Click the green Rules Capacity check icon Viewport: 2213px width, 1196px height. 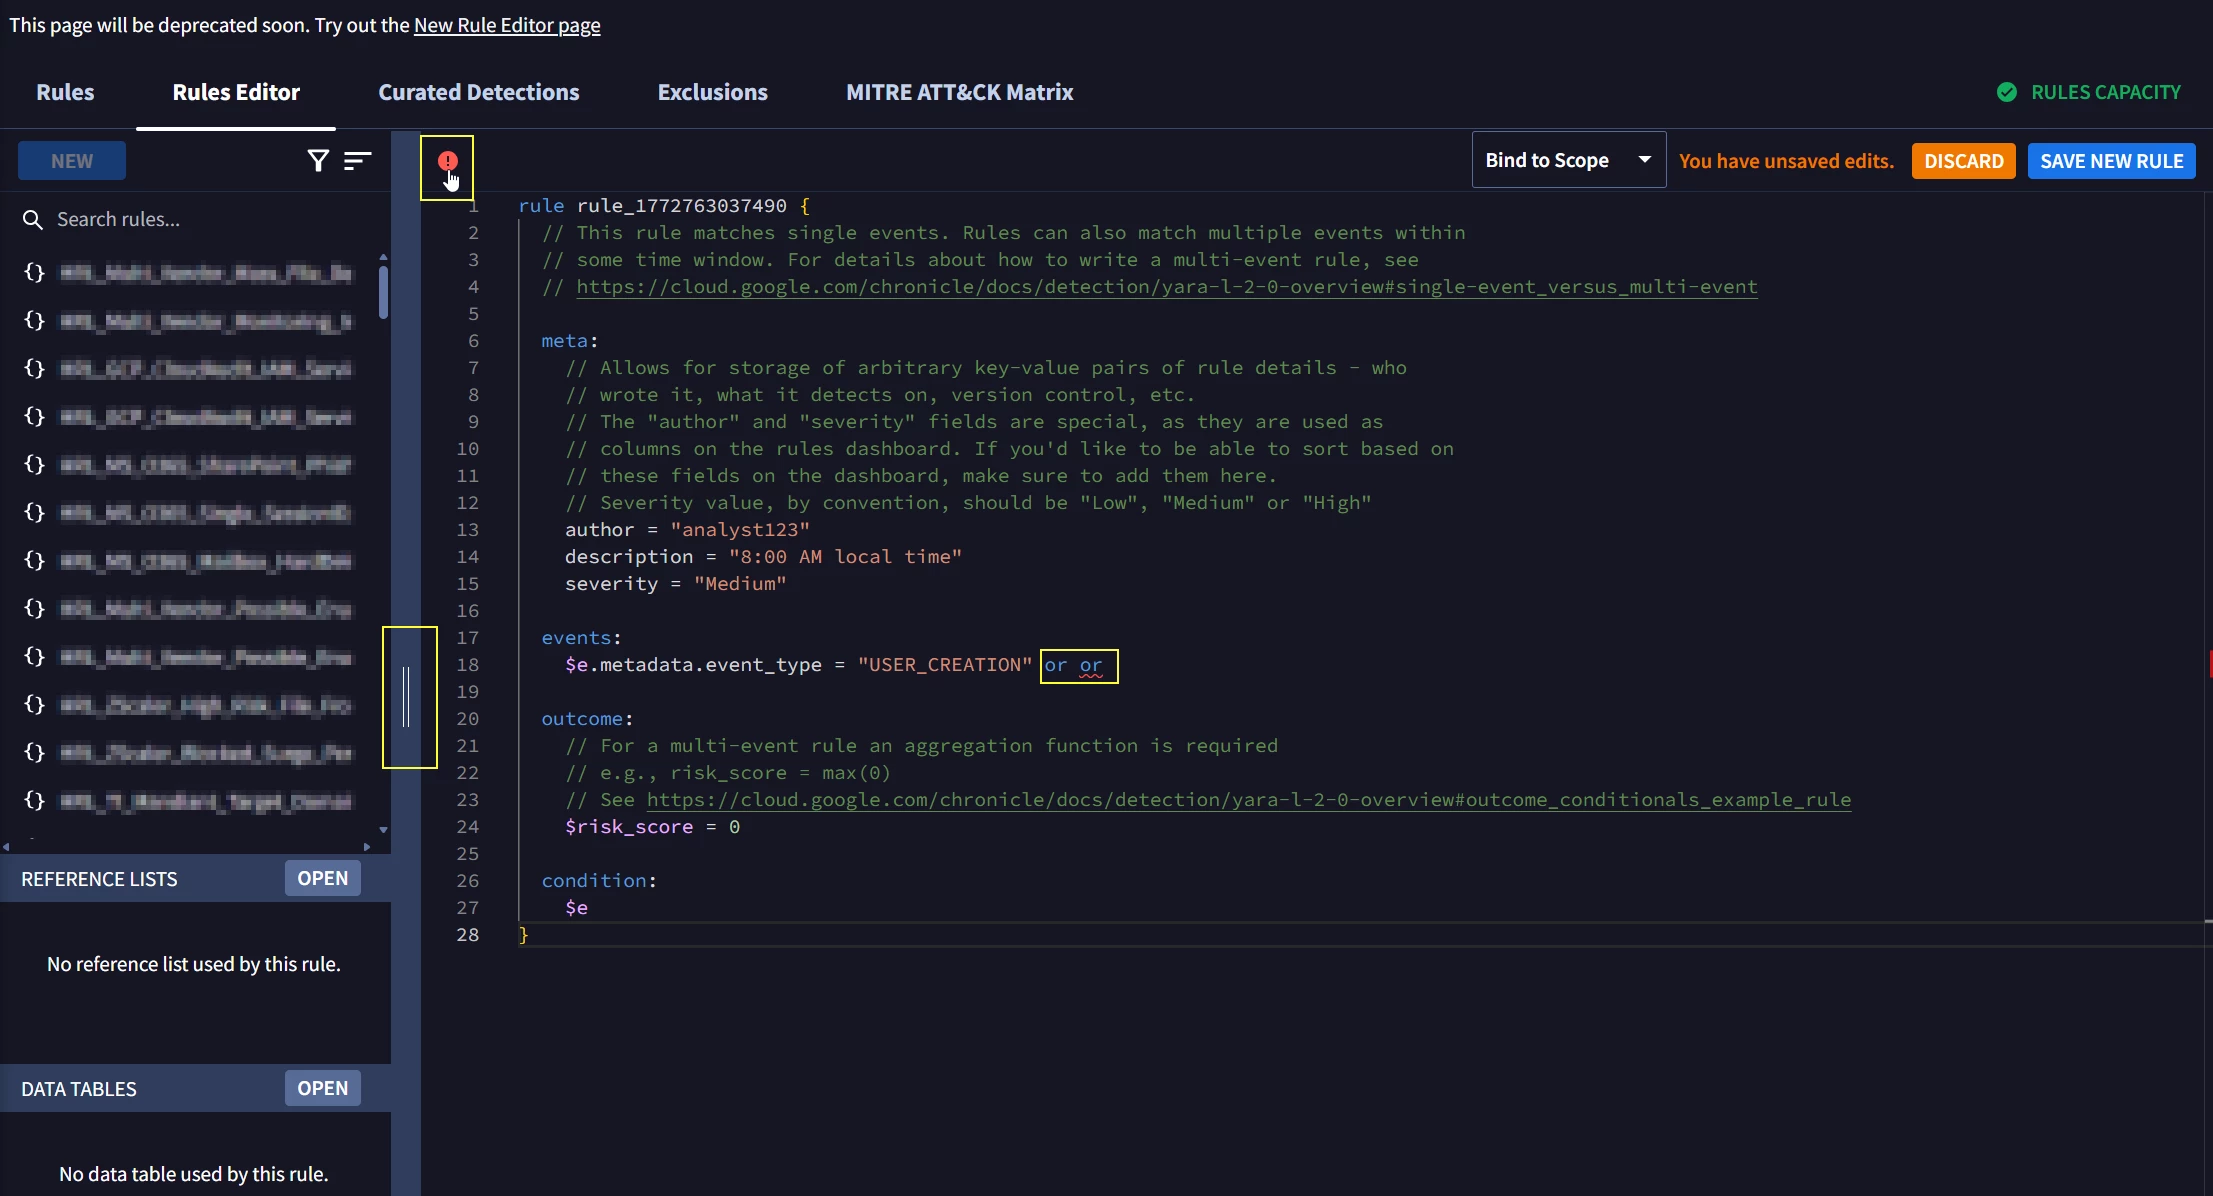click(2006, 93)
